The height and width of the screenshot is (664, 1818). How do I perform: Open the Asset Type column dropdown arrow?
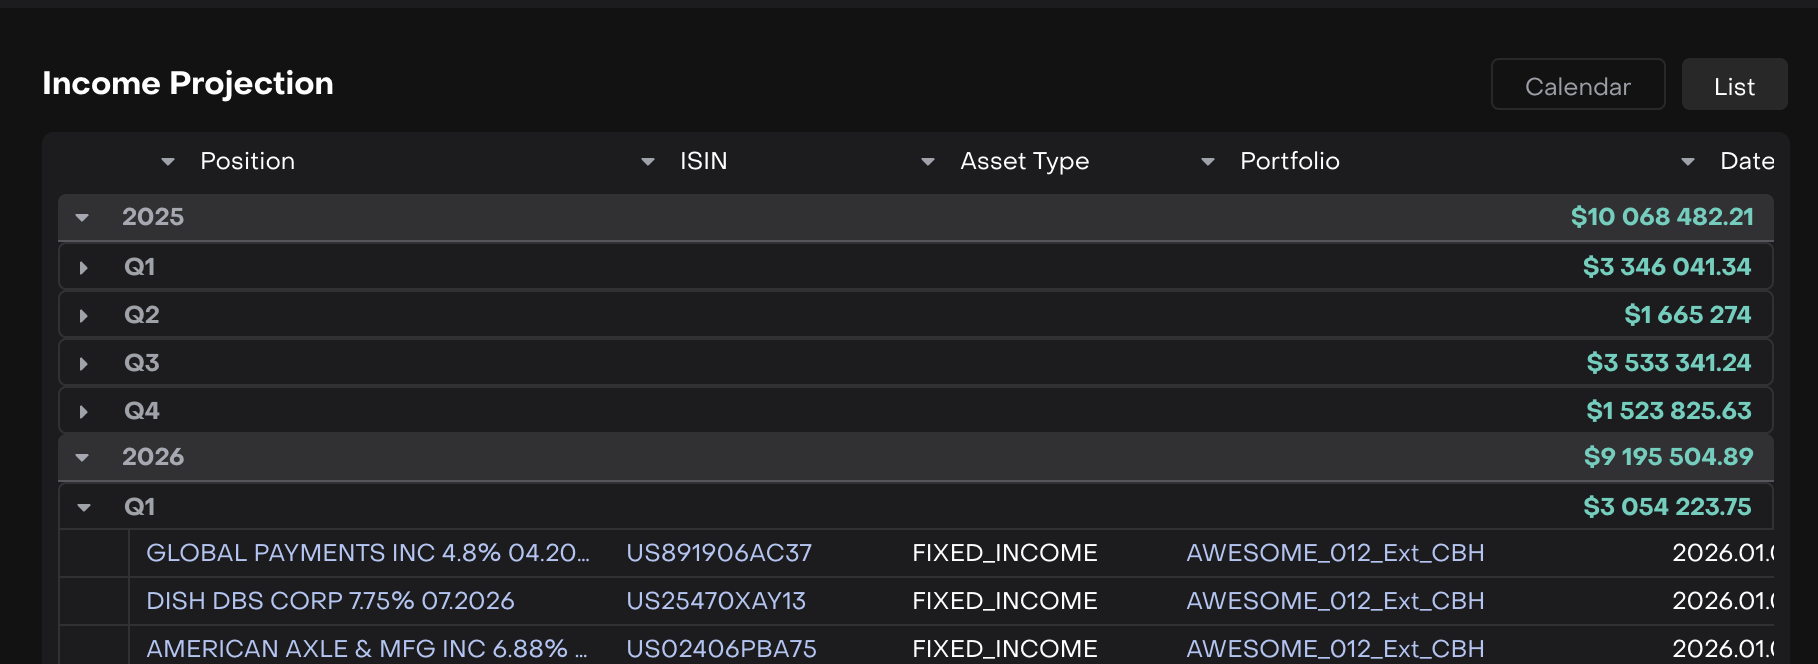point(927,162)
